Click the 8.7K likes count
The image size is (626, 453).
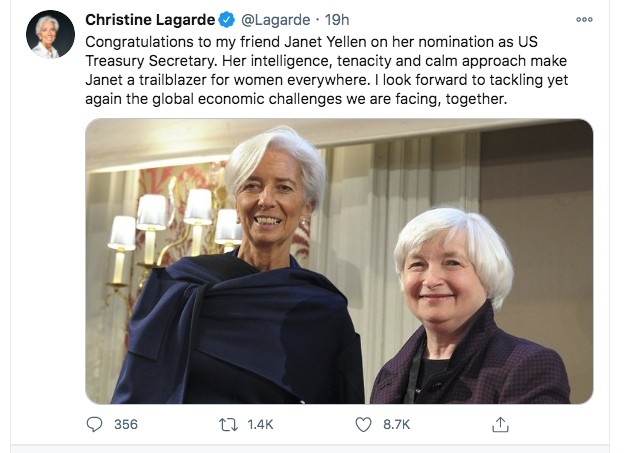pos(397,424)
